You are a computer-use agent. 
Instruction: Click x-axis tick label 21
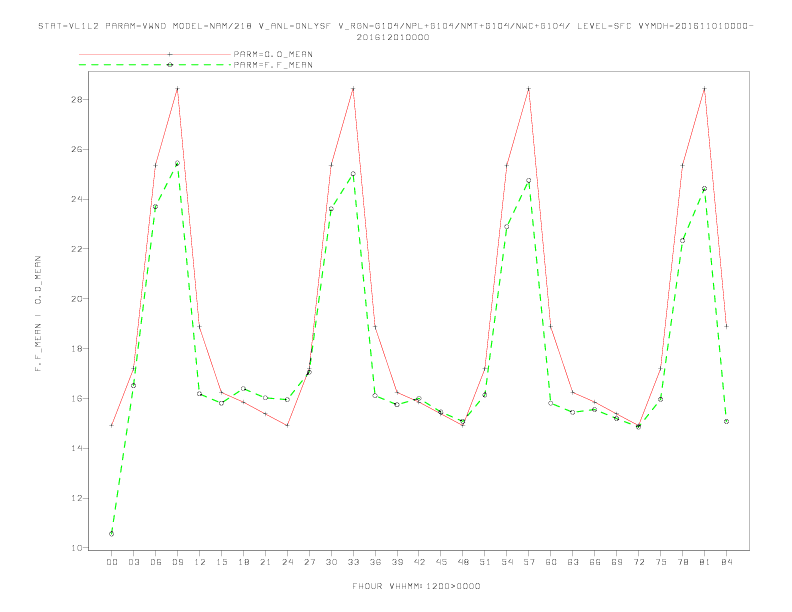265,562
